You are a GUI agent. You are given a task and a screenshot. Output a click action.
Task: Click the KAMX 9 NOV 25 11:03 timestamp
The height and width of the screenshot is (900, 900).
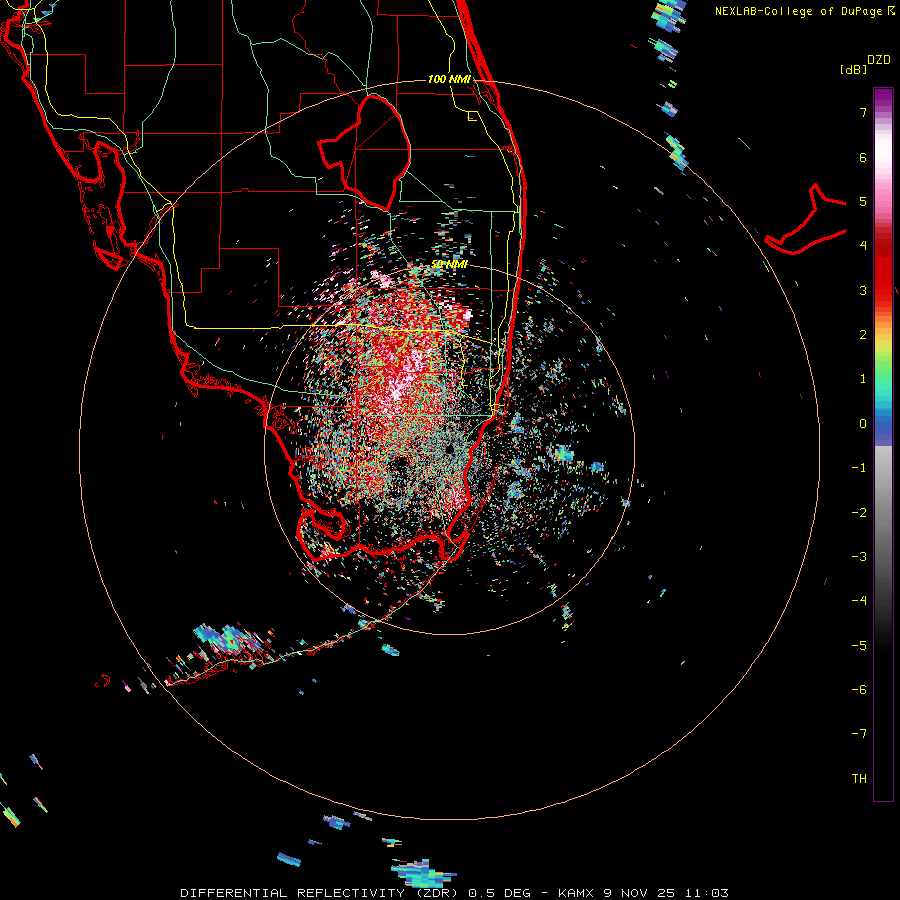pos(643,893)
